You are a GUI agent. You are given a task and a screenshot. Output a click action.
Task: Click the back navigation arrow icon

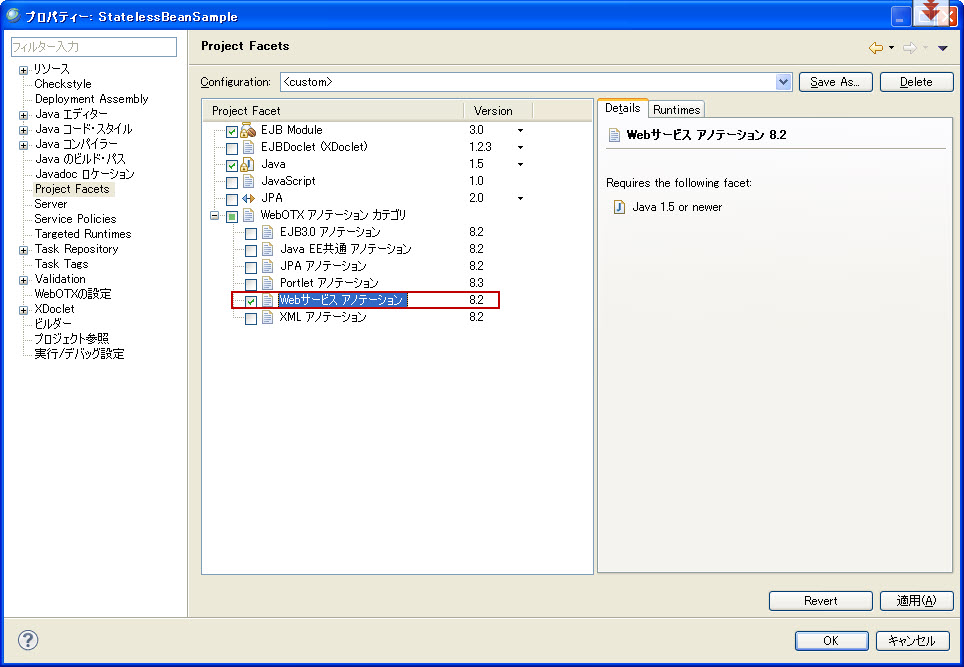pyautogui.click(x=876, y=47)
